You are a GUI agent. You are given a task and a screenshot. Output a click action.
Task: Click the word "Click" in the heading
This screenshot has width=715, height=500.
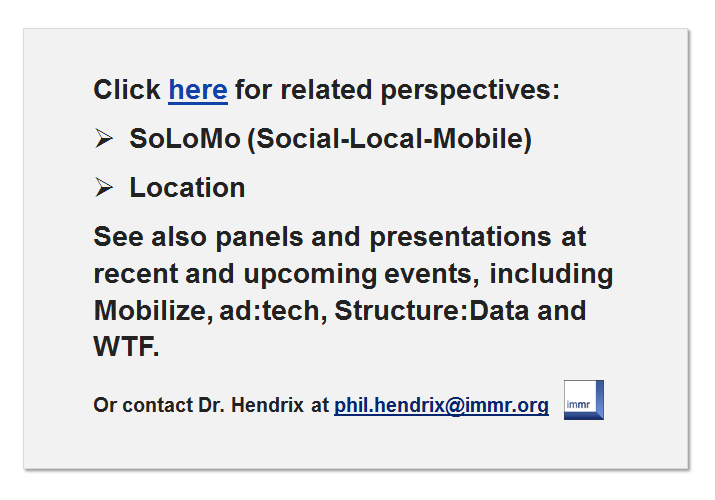click(x=127, y=90)
